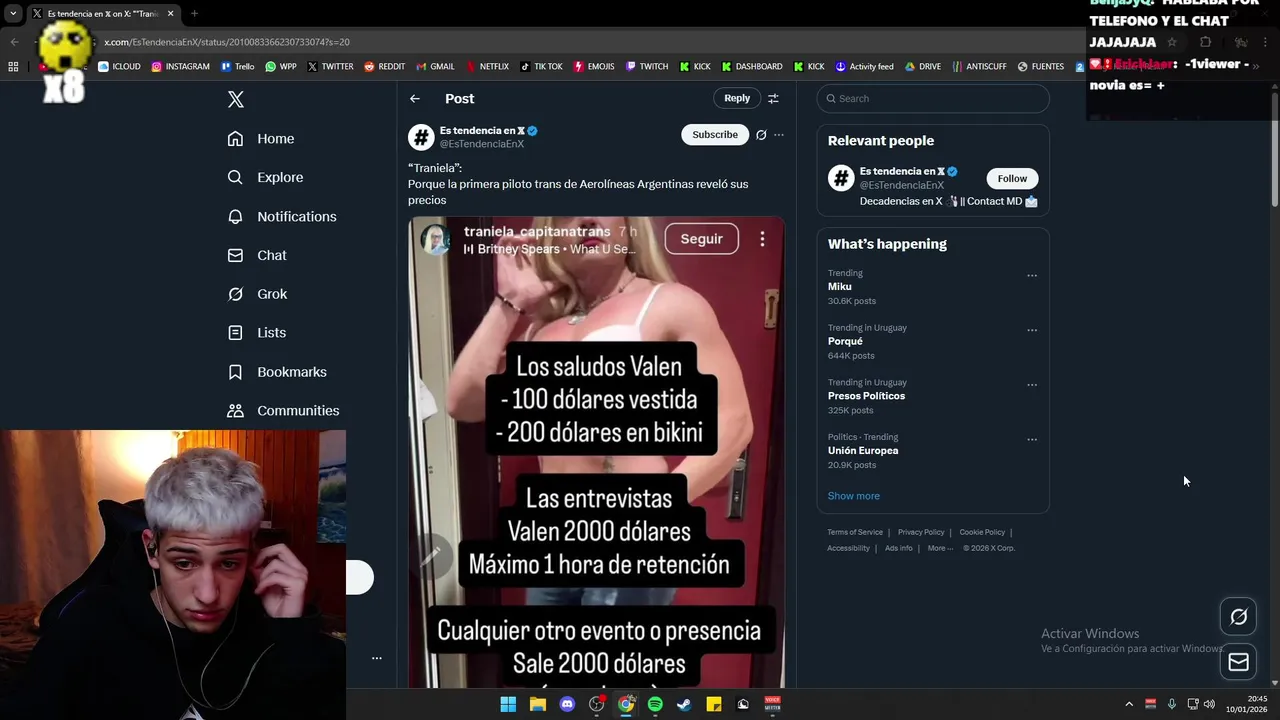The height and width of the screenshot is (720, 1280).
Task: Open TWITCH bookmark
Action: click(647, 67)
